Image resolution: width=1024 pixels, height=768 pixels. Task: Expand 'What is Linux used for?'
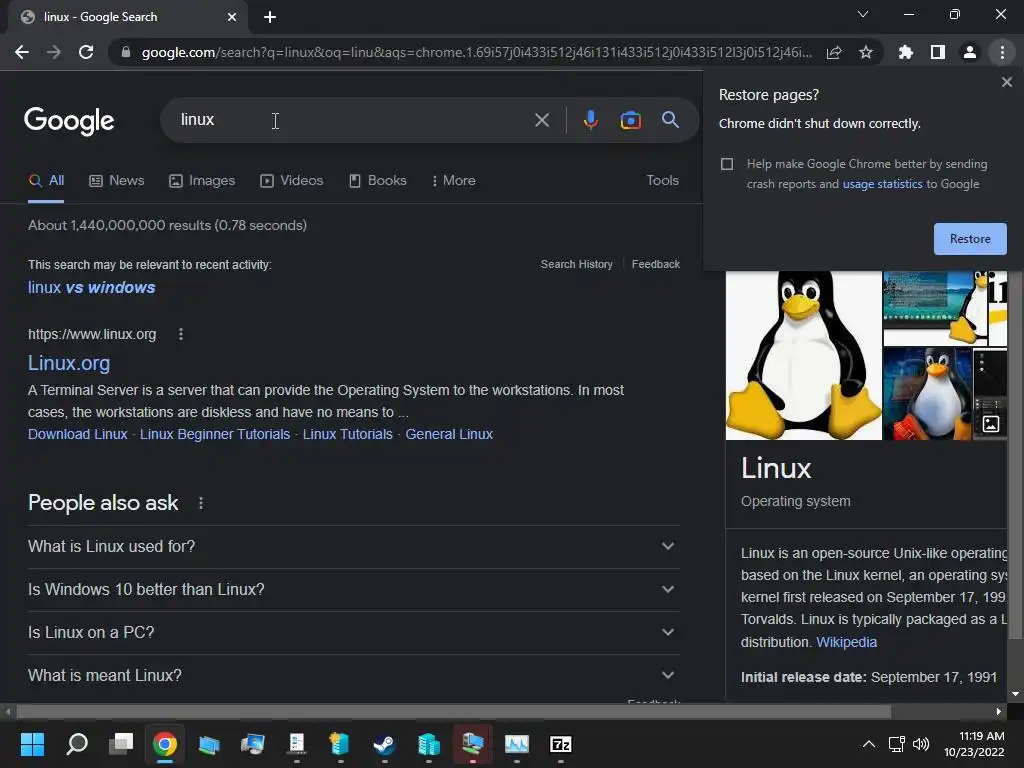pos(353,547)
